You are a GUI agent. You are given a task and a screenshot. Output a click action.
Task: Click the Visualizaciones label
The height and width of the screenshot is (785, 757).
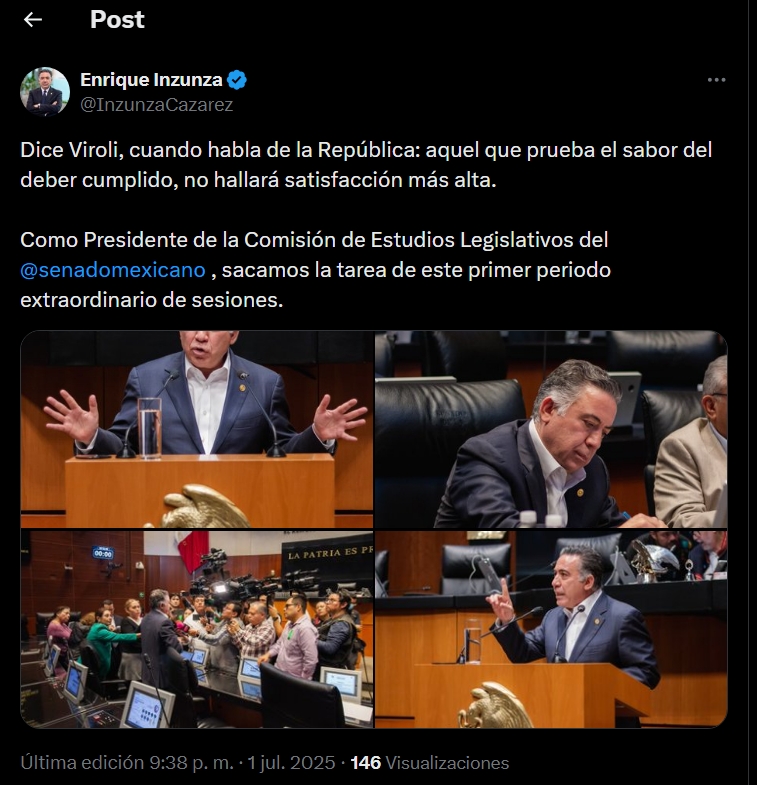(448, 762)
